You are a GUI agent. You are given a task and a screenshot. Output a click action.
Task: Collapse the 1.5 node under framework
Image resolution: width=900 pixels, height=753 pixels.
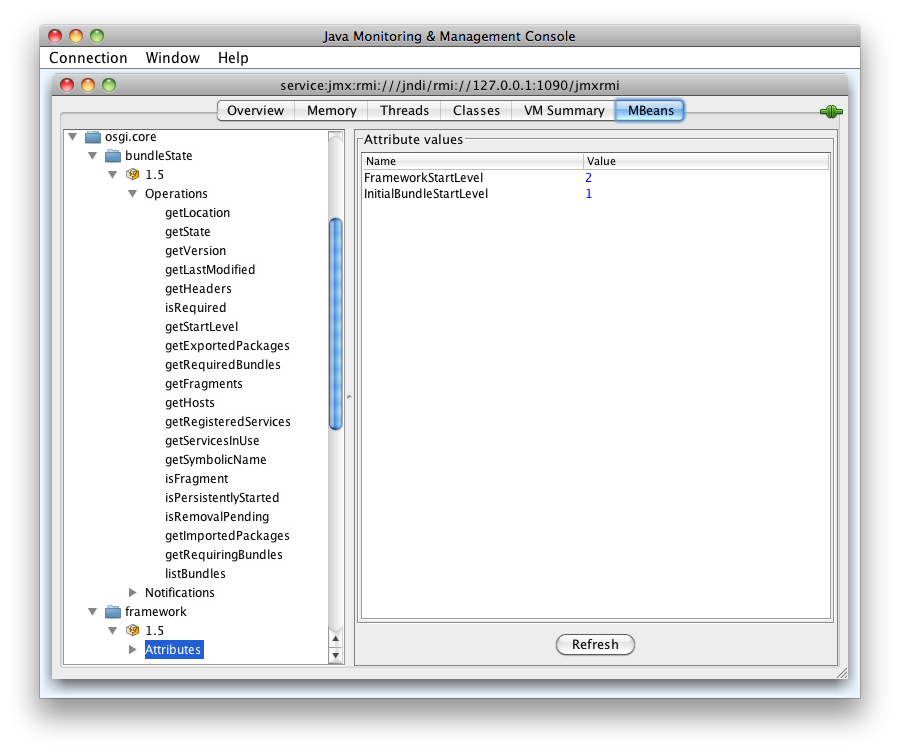click(x=112, y=630)
